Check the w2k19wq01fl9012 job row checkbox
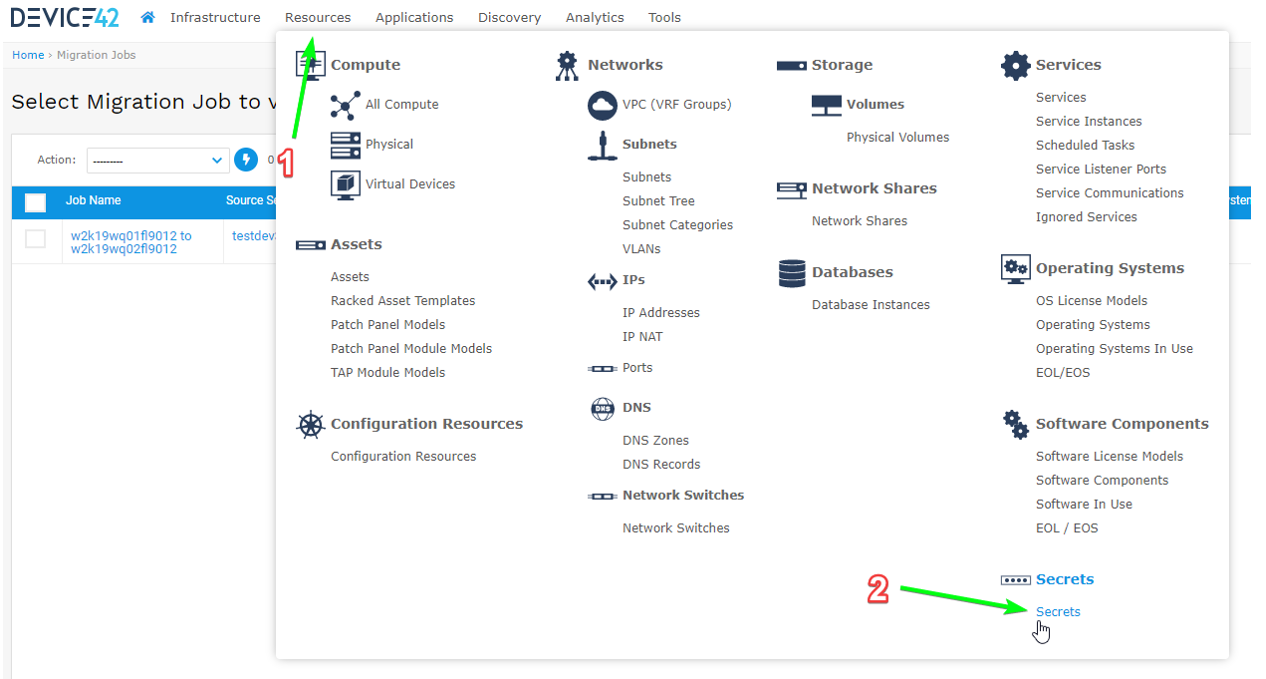This screenshot has width=1266, height=679. (35, 238)
